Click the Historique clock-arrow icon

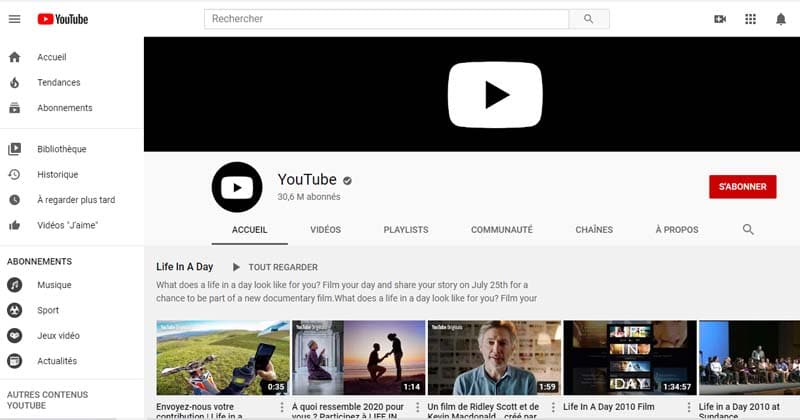pyautogui.click(x=15, y=175)
